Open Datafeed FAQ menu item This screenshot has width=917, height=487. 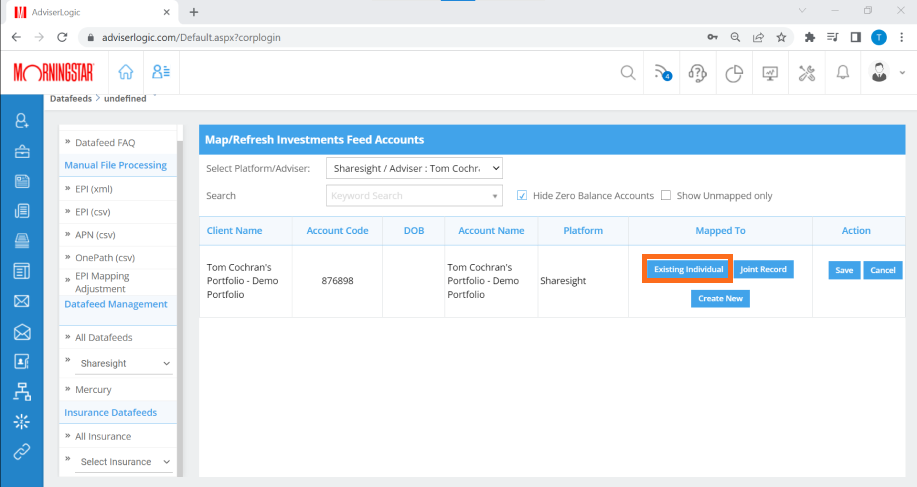(105, 143)
